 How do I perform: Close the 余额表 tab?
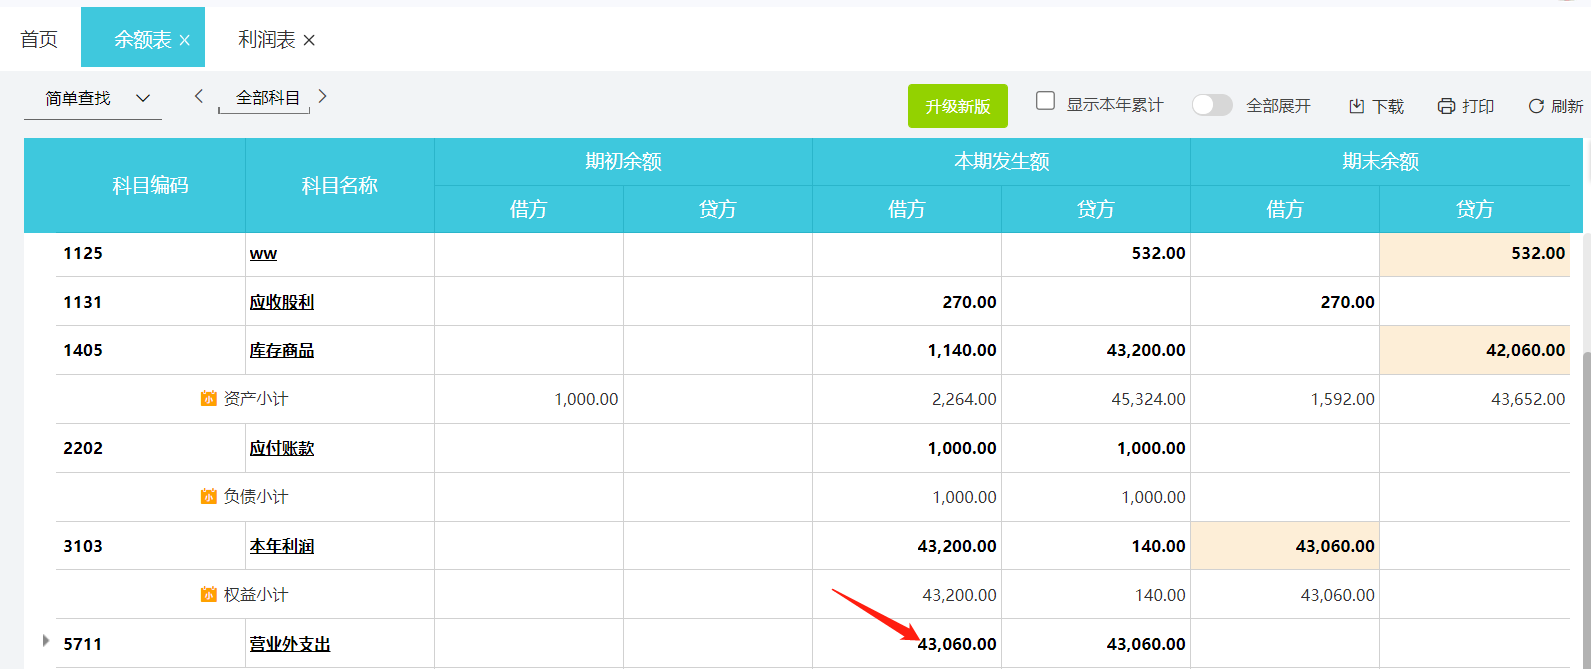pyautogui.click(x=185, y=41)
